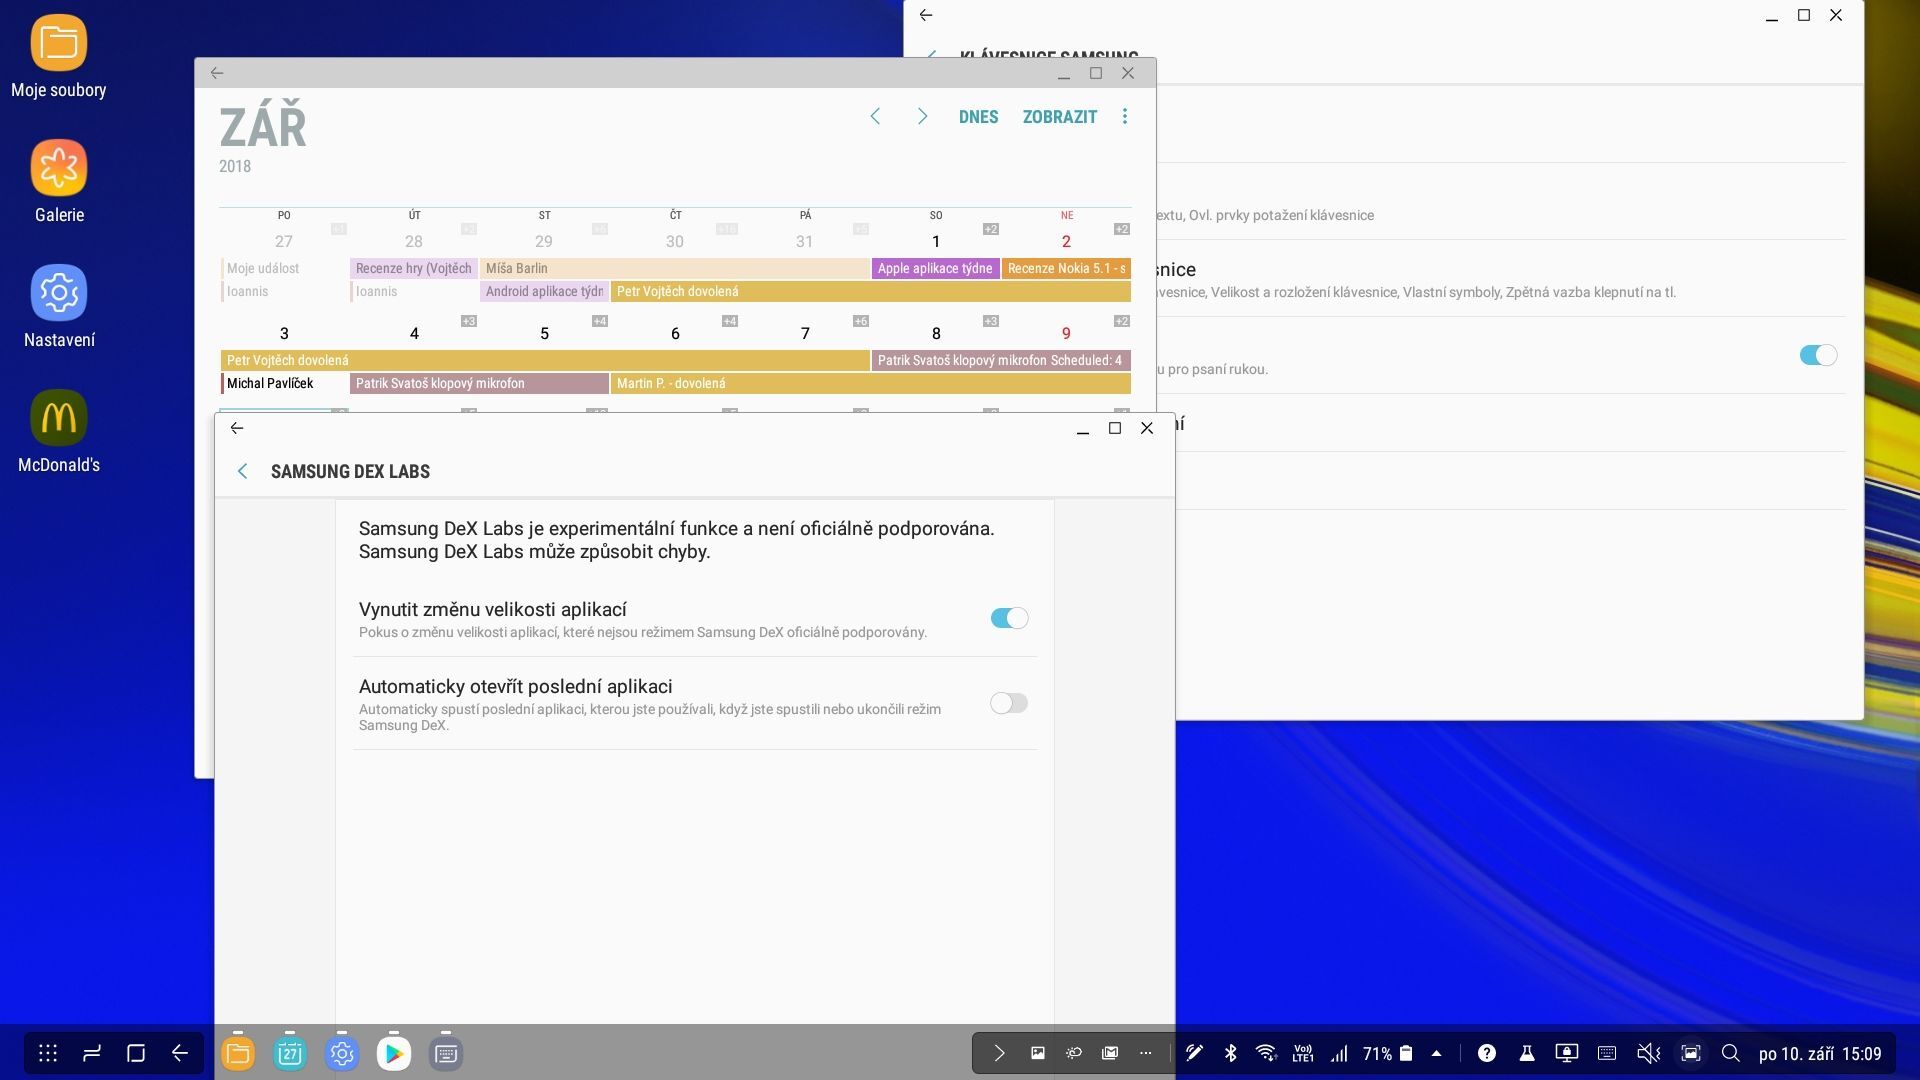This screenshot has height=1080, width=1920.
Task: Click the DNES today button
Action: 978,117
